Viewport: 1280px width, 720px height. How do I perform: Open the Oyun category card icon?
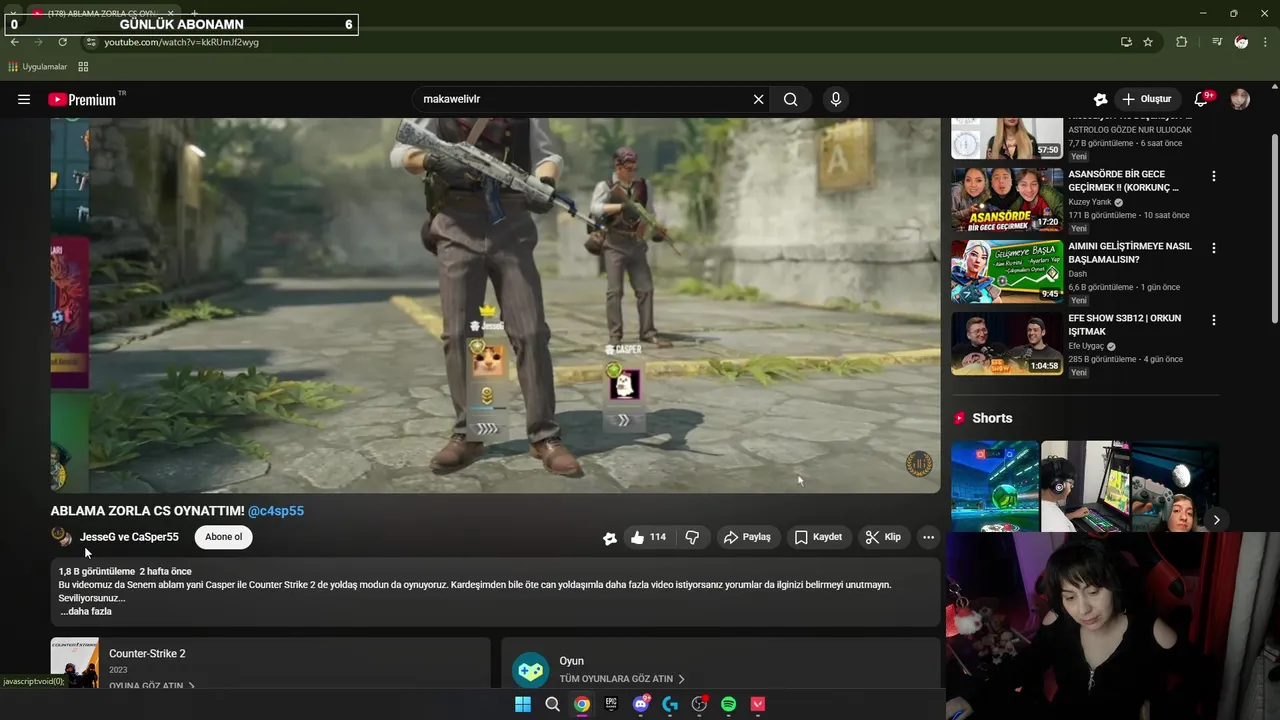(x=530, y=670)
